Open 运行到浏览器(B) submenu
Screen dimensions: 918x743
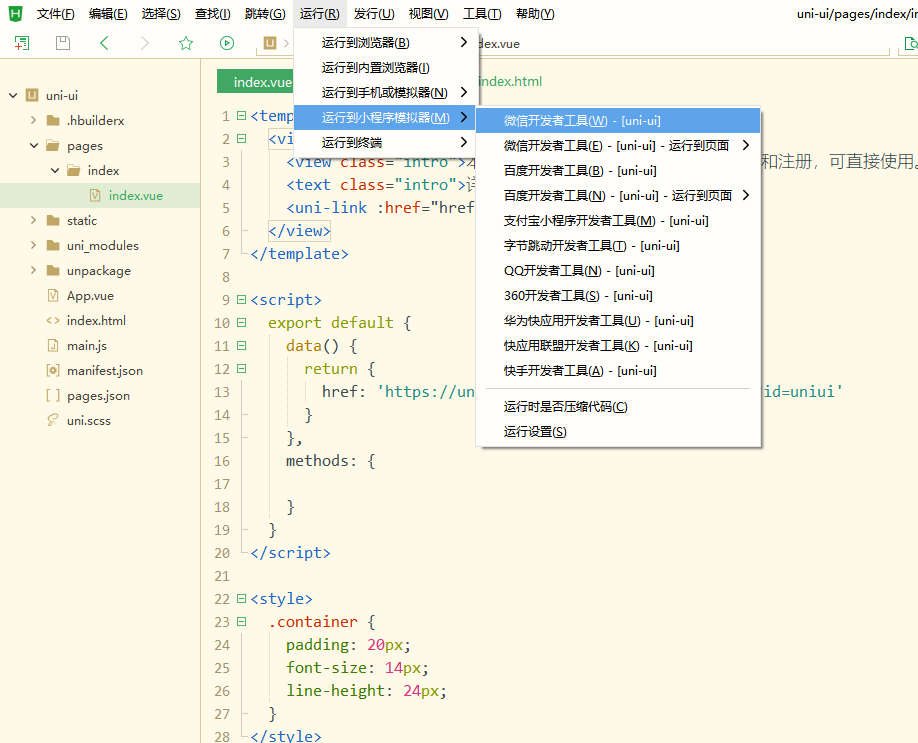(366, 43)
